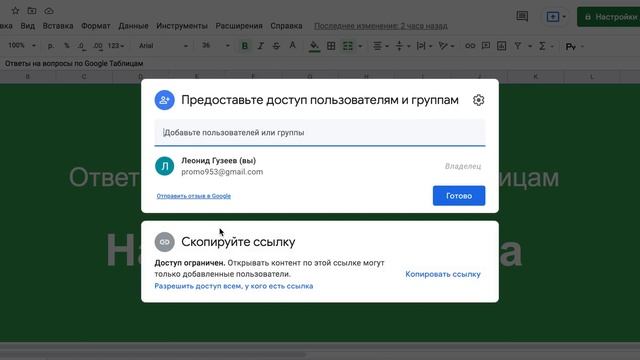Click the present/meet icon in header
The width and height of the screenshot is (640, 360).
tap(553, 17)
